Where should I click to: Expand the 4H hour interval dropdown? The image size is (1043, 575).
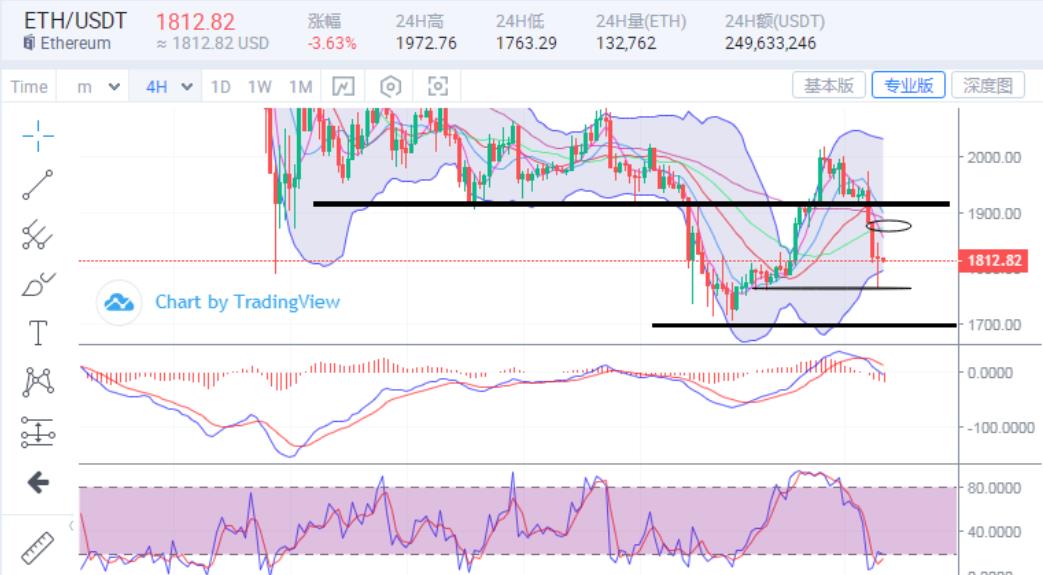[x=168, y=86]
